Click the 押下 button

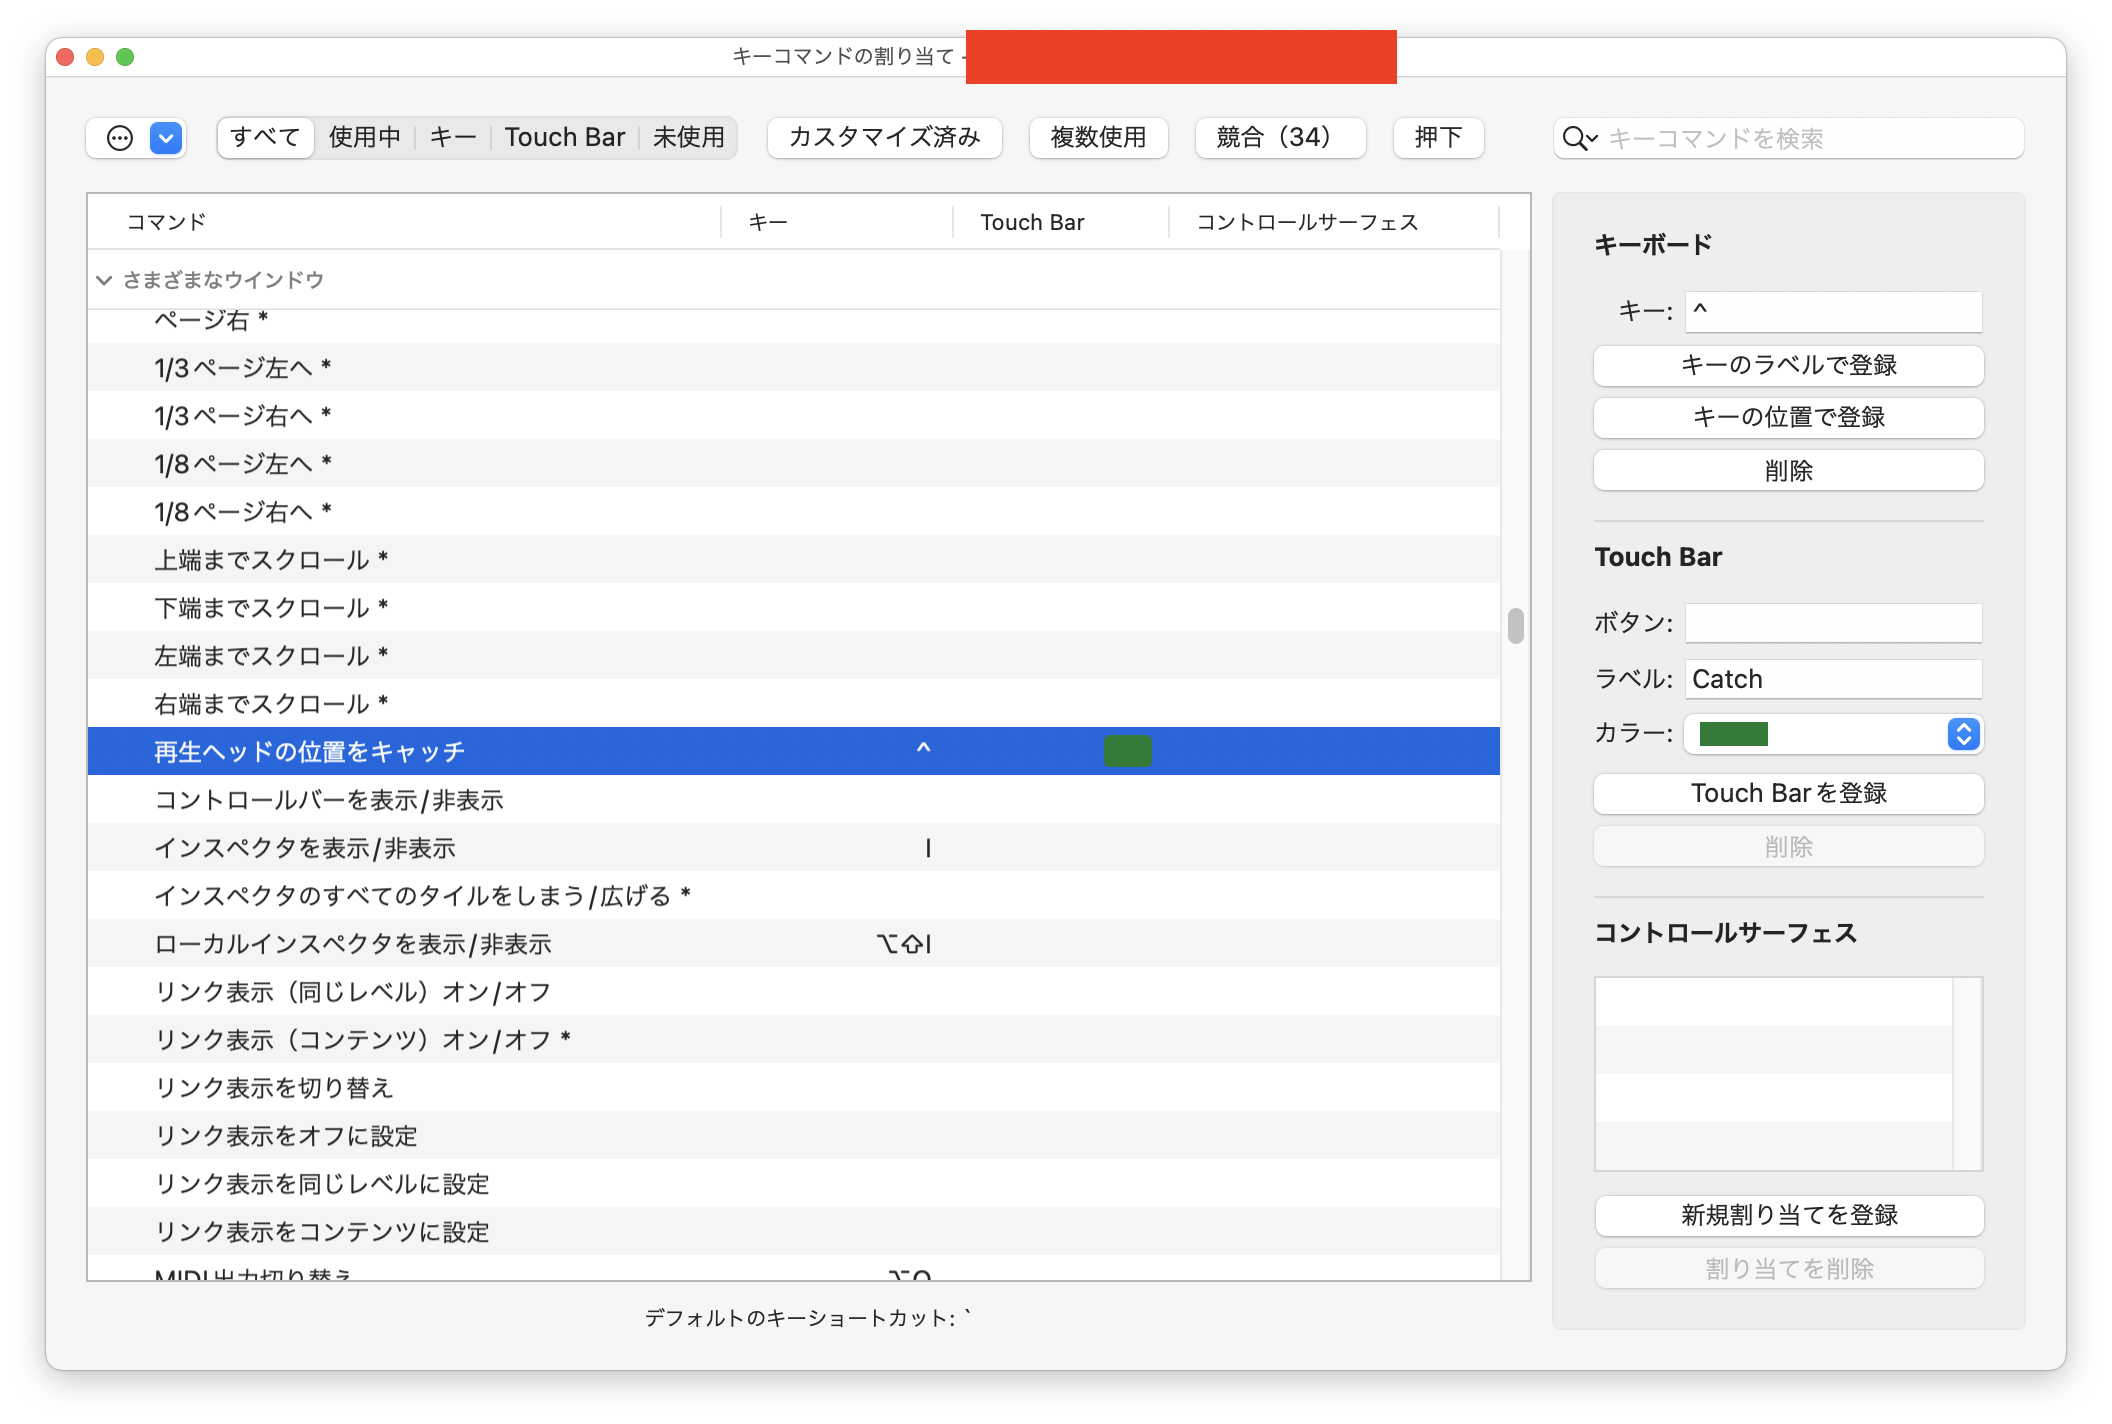pos(1438,137)
